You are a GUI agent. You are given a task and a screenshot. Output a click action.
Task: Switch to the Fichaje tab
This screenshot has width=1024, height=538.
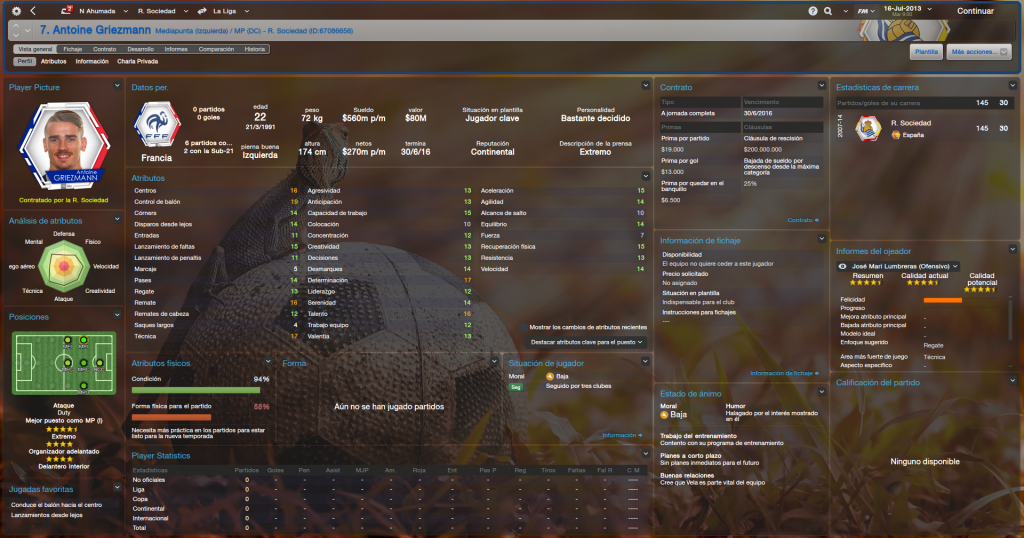point(72,48)
